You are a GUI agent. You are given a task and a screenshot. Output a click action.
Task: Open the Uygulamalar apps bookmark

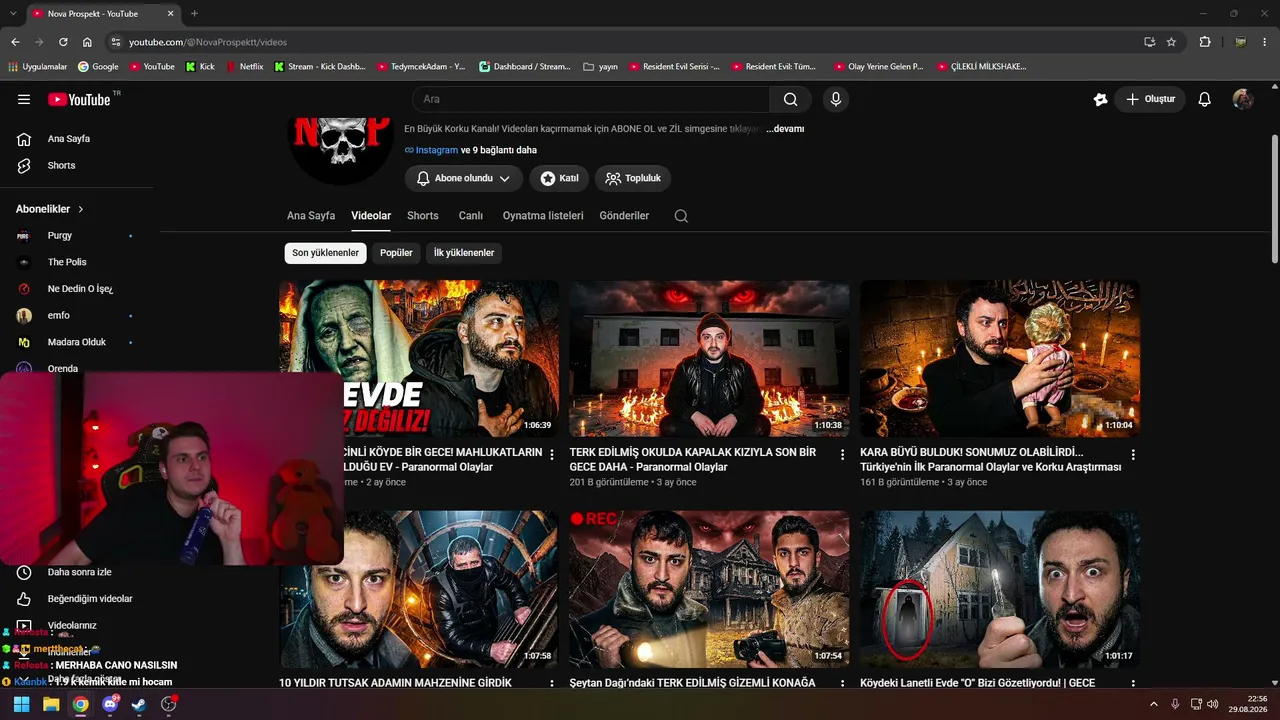(37, 67)
